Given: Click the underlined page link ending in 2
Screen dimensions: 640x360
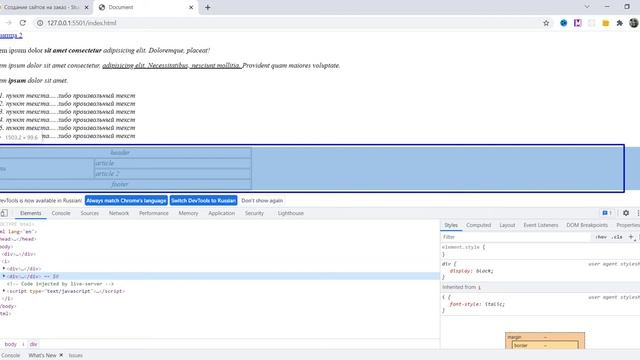Looking at the screenshot, I should [x=11, y=36].
